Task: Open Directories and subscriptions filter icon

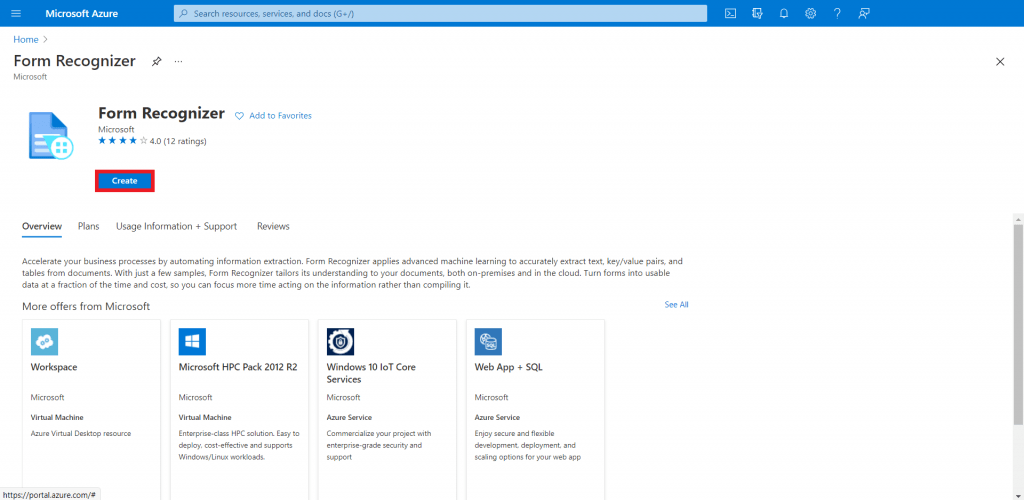Action: (758, 13)
